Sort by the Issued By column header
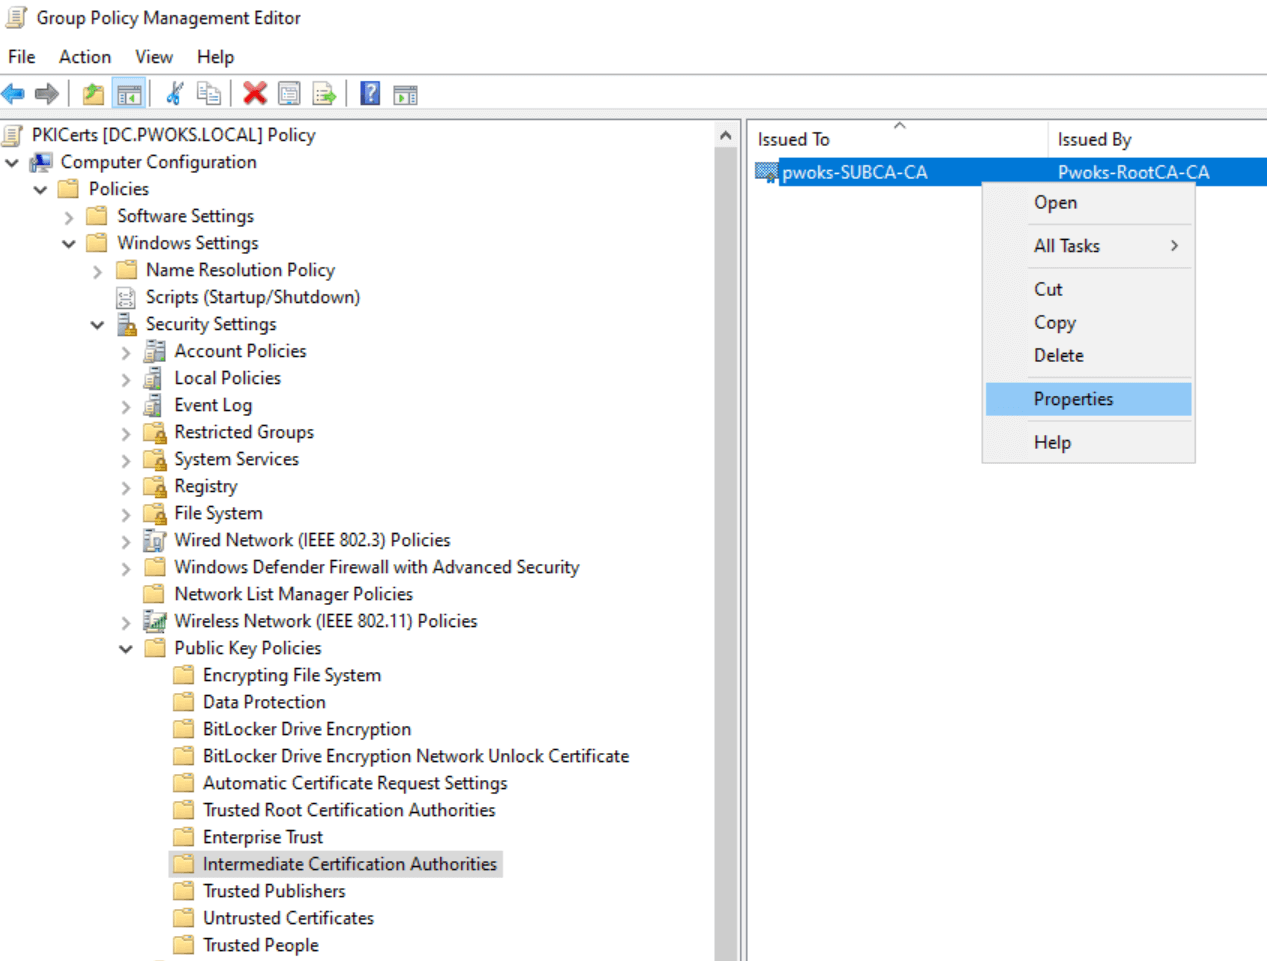Image resolution: width=1267 pixels, height=961 pixels. point(1157,139)
